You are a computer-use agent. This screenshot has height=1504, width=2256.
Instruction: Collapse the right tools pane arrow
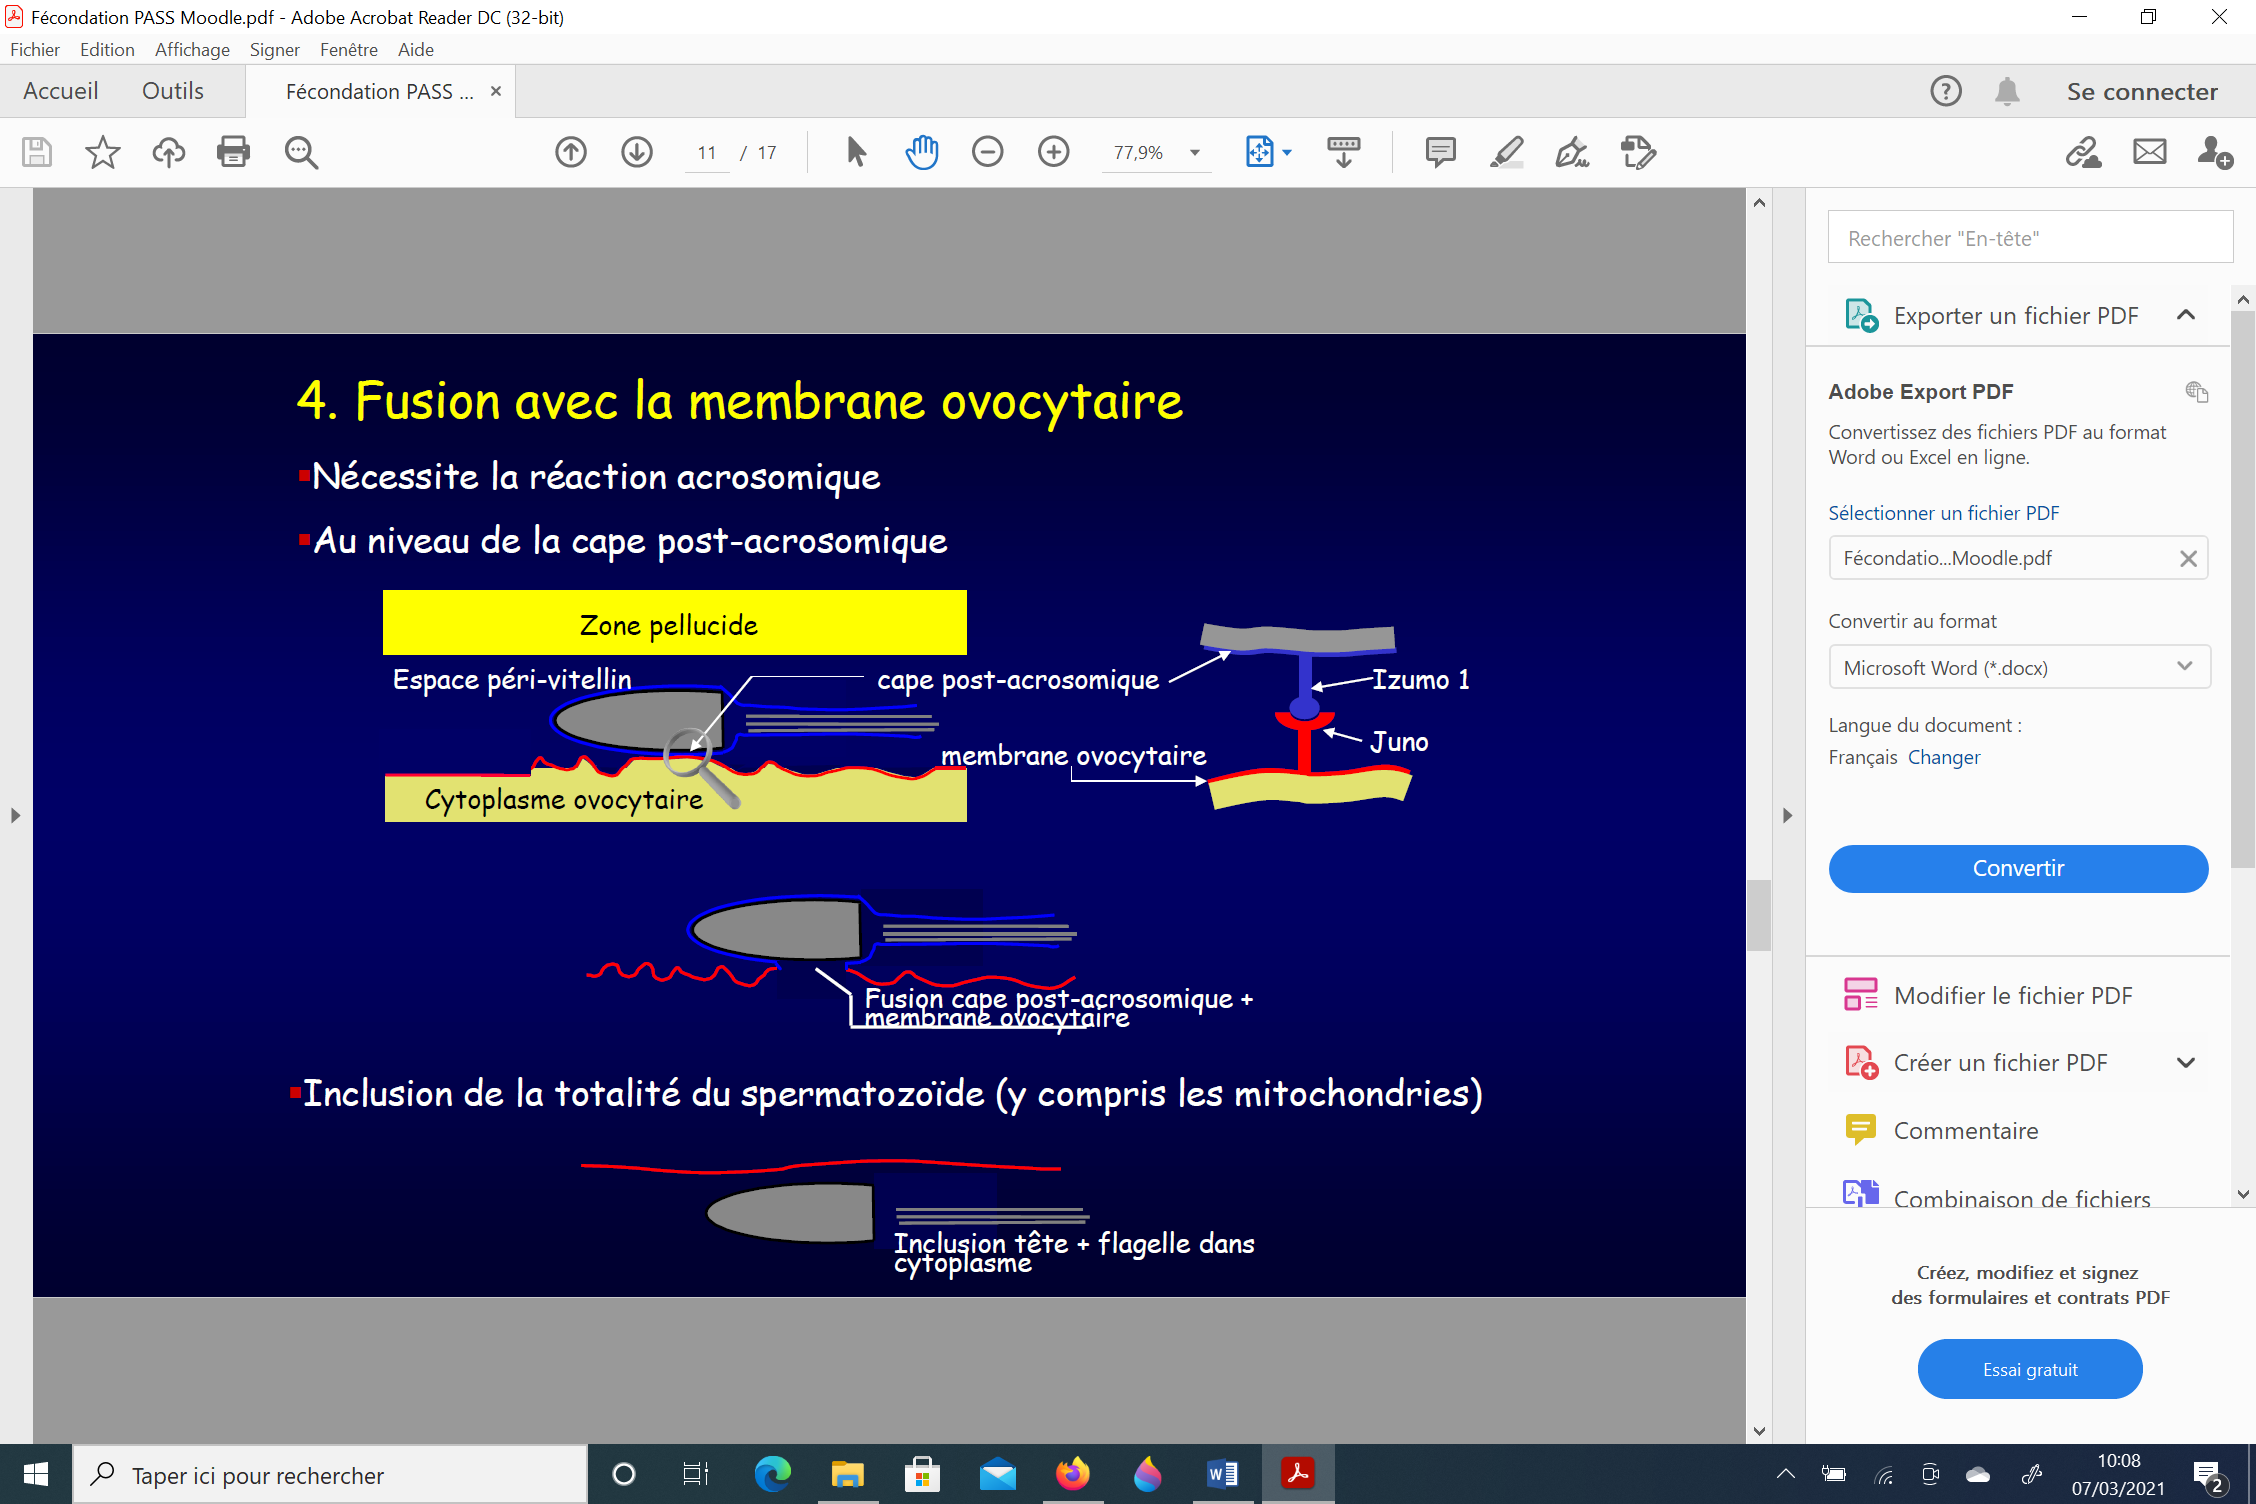[1787, 815]
